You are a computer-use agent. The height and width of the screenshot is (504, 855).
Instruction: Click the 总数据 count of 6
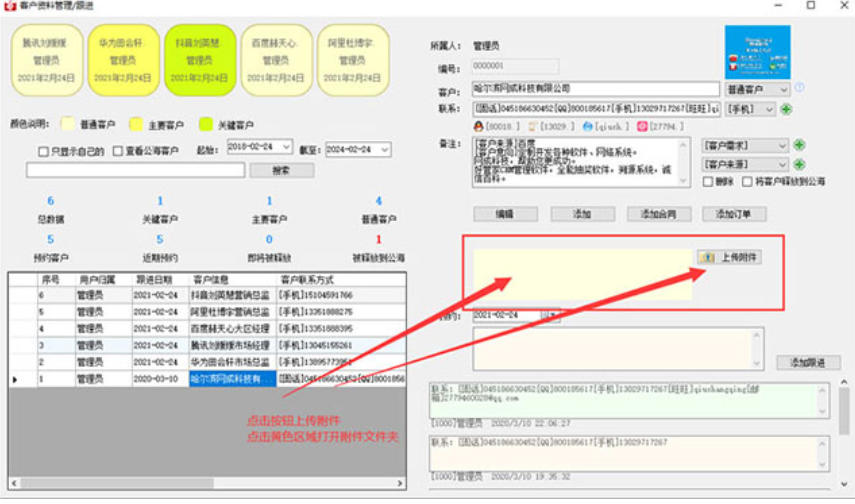click(x=51, y=201)
